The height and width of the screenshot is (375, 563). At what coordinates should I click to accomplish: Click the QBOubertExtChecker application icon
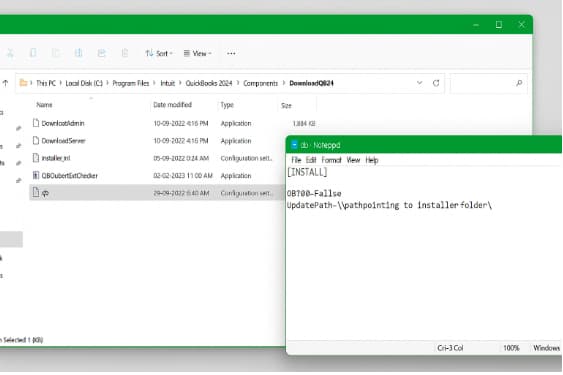point(36,175)
